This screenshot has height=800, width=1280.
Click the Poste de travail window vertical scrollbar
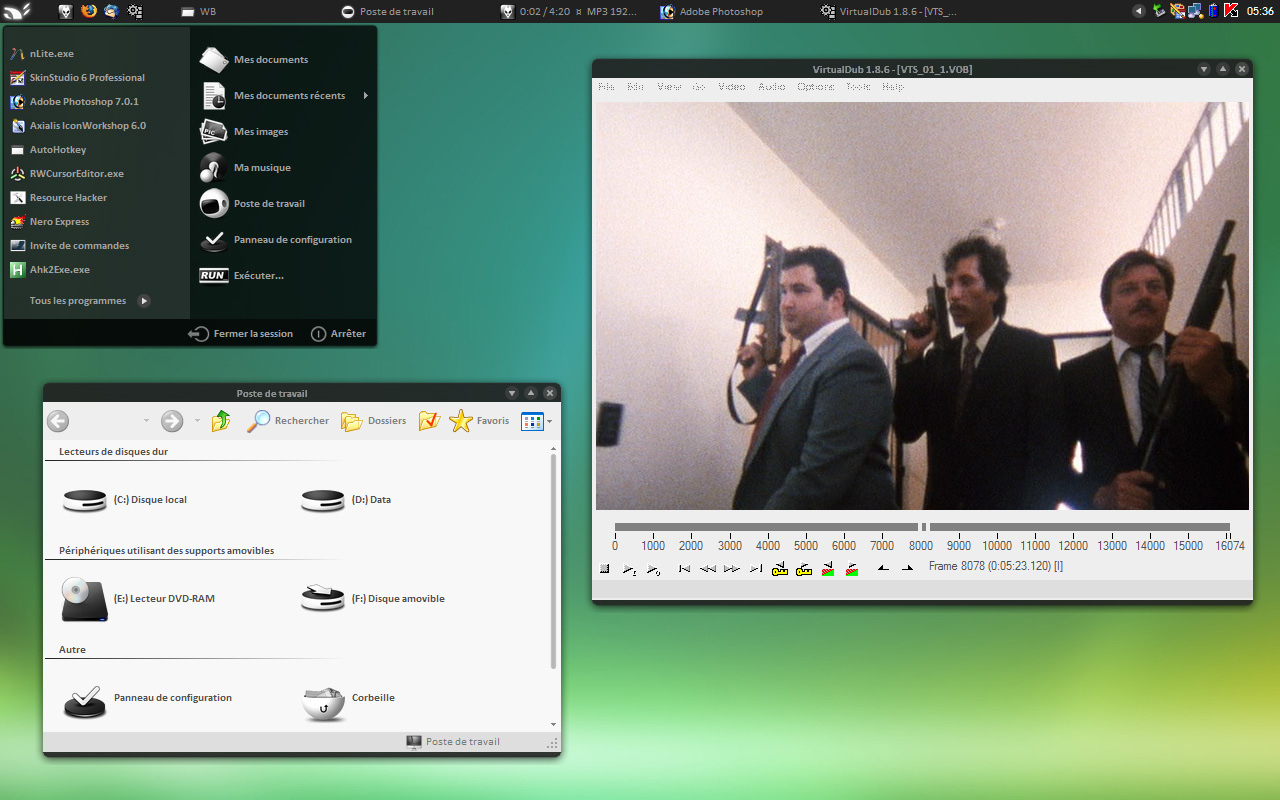[x=554, y=562]
